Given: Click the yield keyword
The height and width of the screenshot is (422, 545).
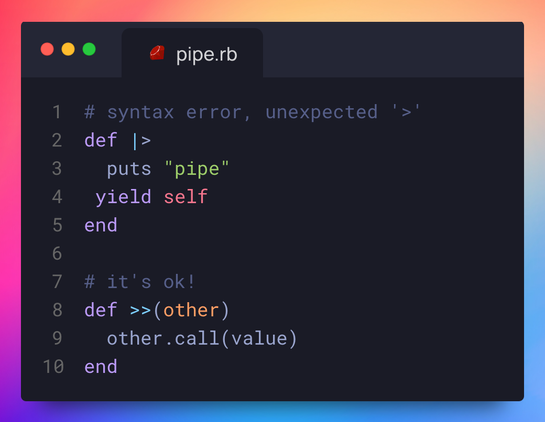Looking at the screenshot, I should [123, 197].
